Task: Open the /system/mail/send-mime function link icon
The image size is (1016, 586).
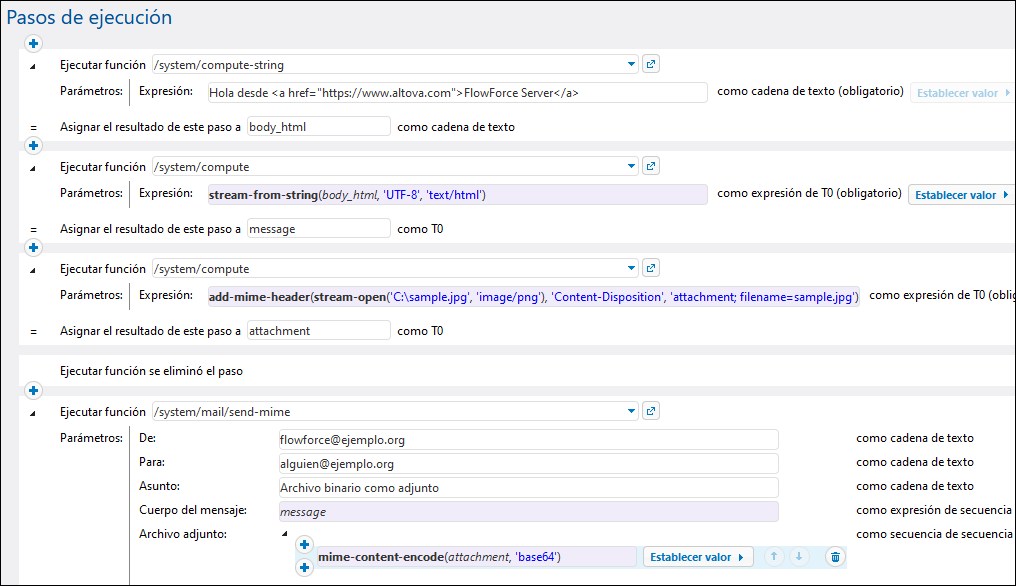Action: pyautogui.click(x=651, y=411)
